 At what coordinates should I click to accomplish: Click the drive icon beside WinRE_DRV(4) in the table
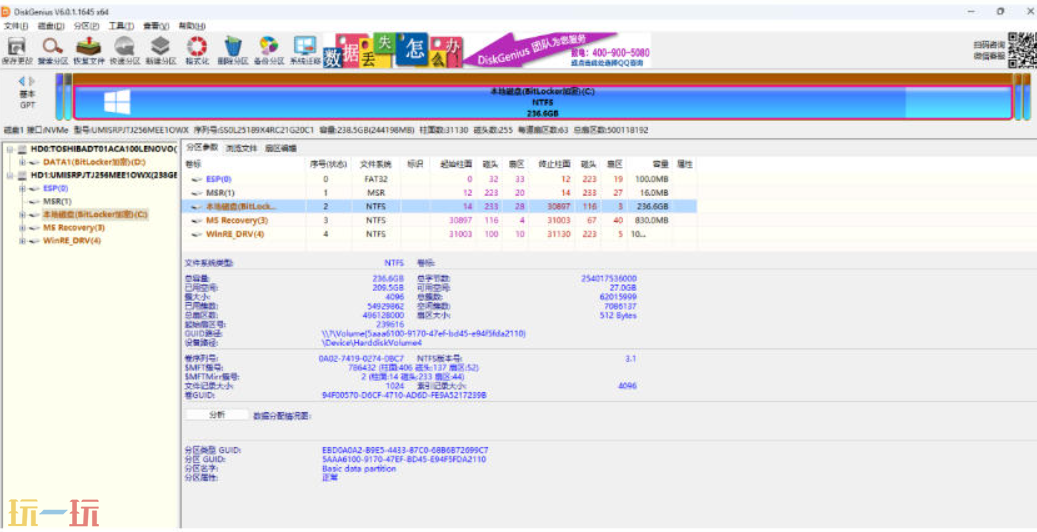pyautogui.click(x=196, y=234)
